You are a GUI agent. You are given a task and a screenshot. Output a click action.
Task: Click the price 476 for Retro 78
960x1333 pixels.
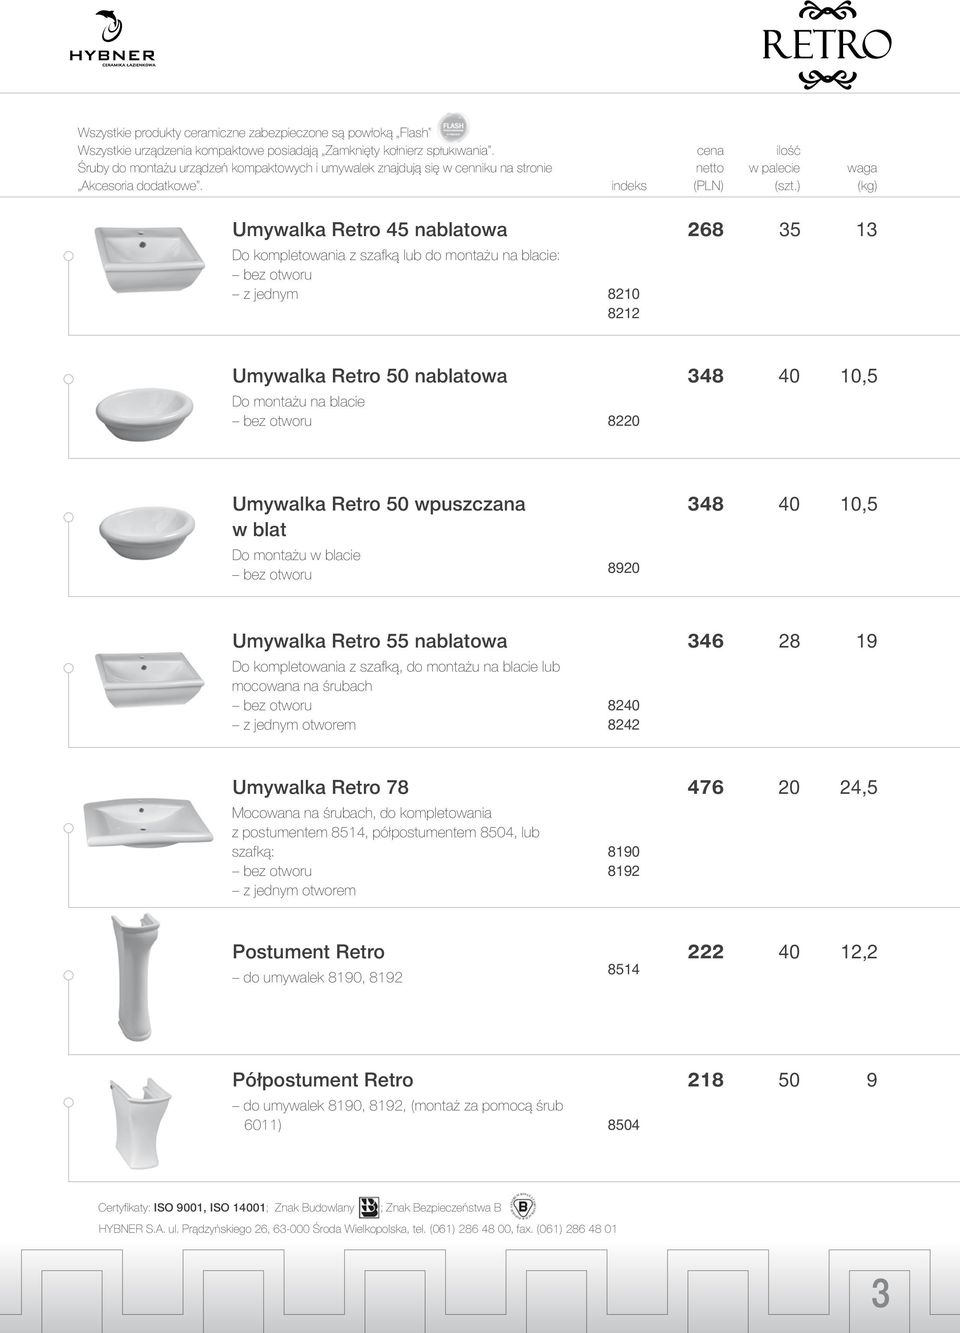[x=705, y=788]
